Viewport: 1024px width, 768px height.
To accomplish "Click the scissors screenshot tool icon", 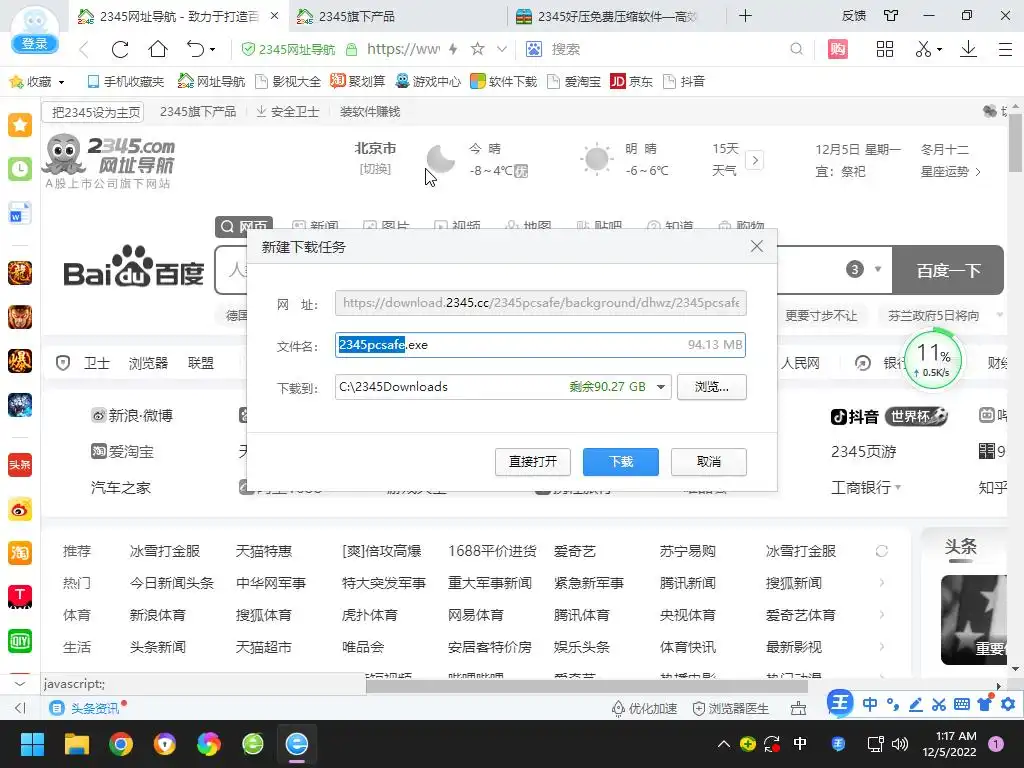I will coord(923,49).
